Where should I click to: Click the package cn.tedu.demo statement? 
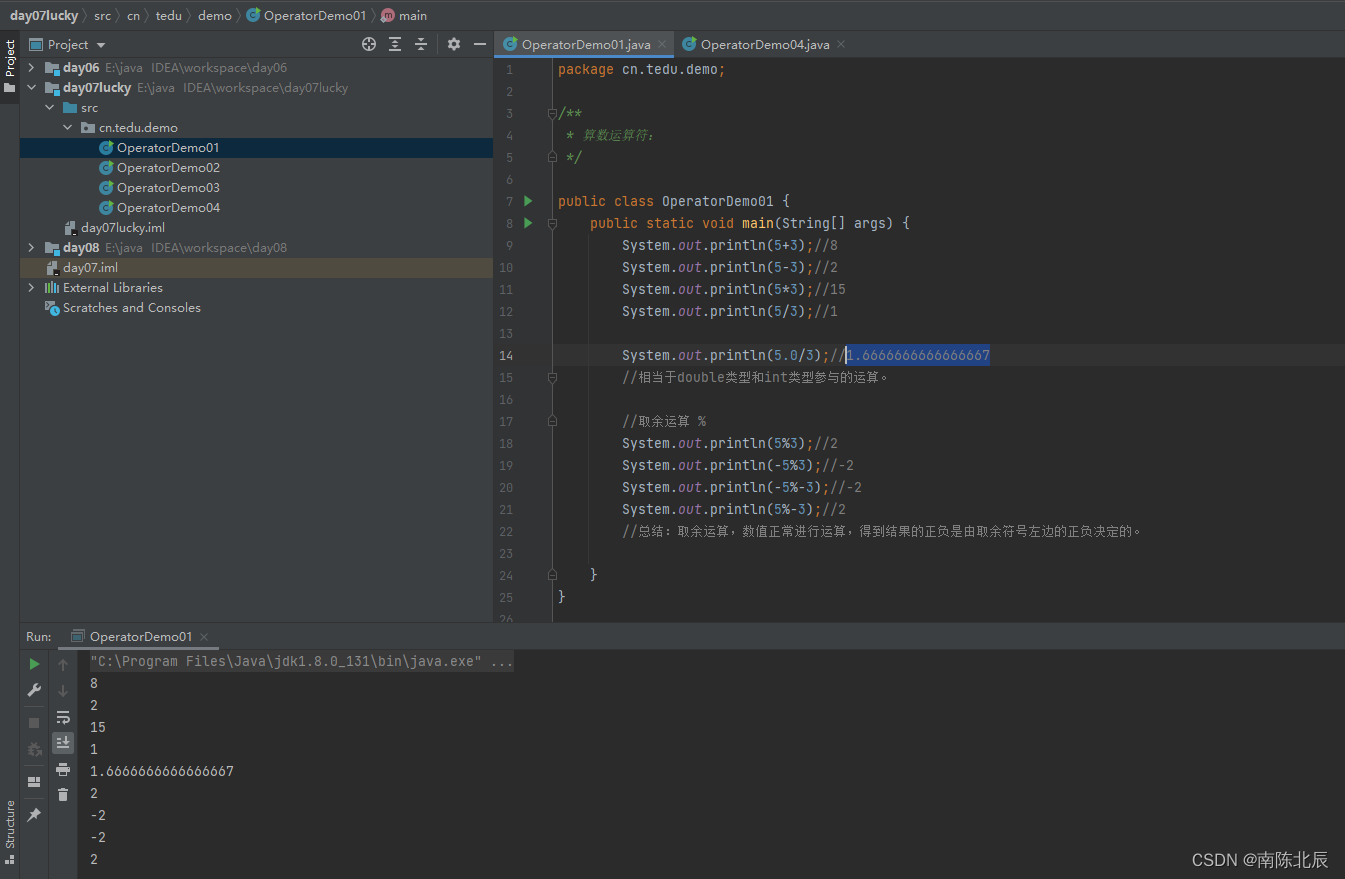pyautogui.click(x=641, y=70)
